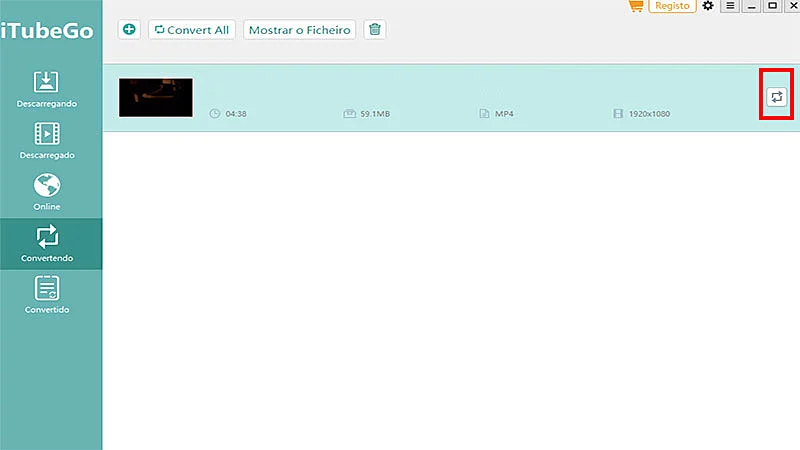Show the Convertido tab
800x450 pixels.
(x=47, y=295)
